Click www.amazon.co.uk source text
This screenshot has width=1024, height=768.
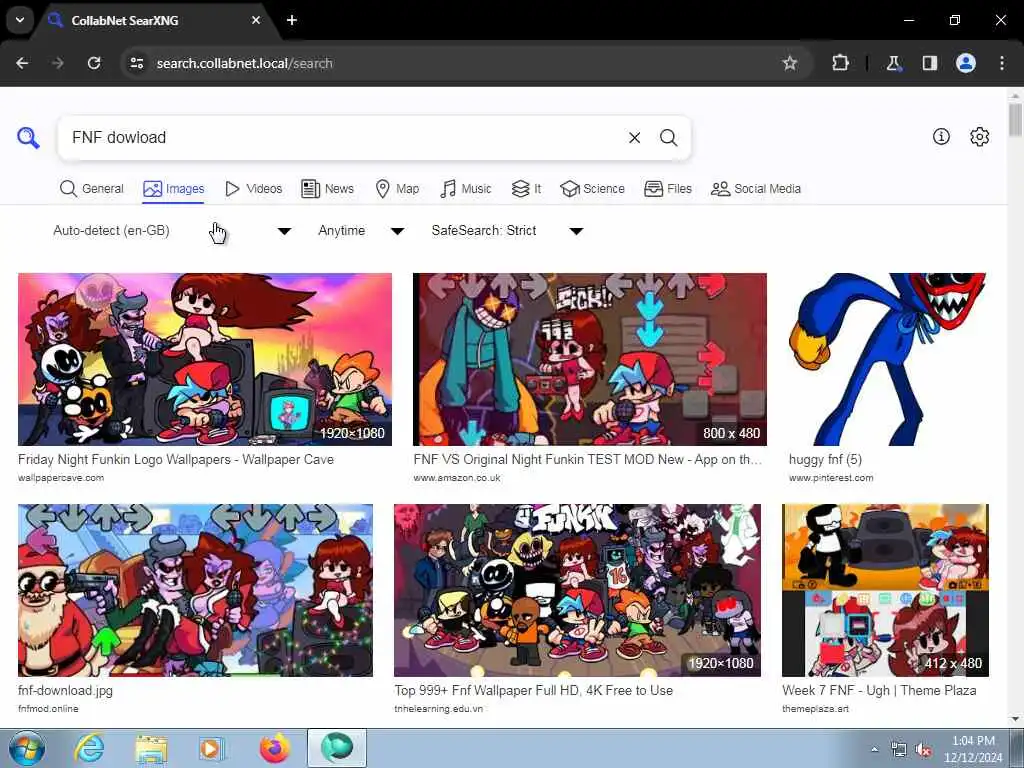pyautogui.click(x=457, y=478)
